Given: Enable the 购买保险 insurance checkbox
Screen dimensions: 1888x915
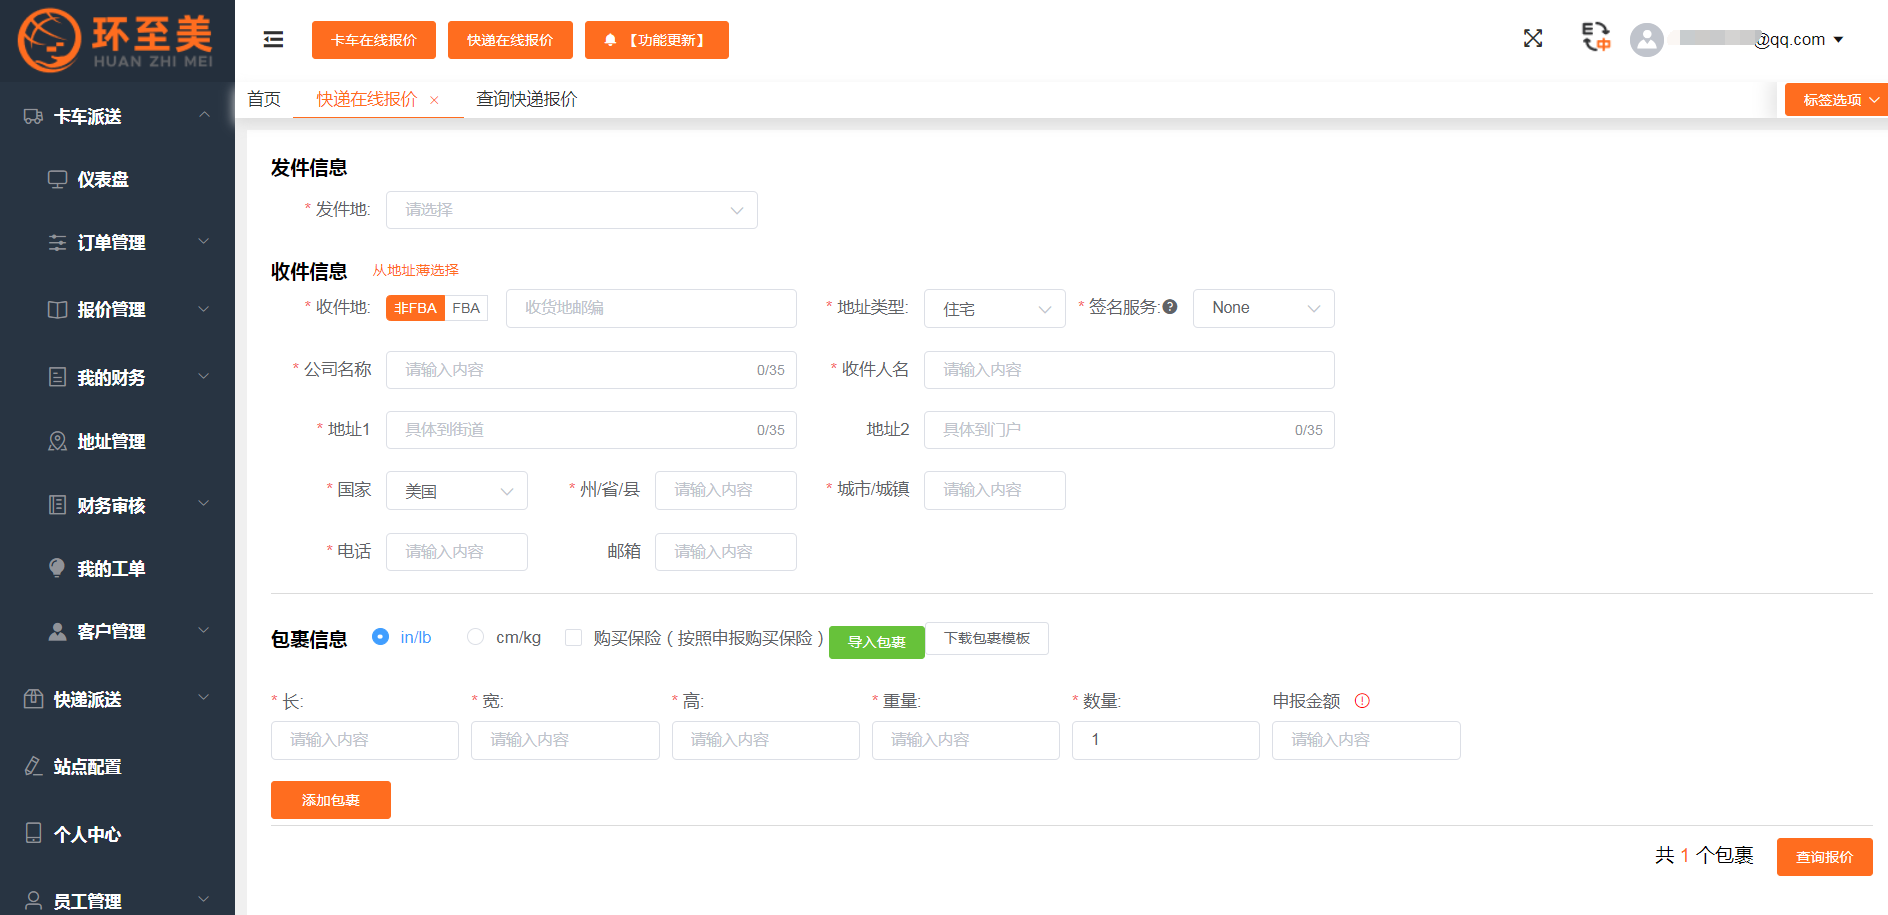Looking at the screenshot, I should click(573, 638).
